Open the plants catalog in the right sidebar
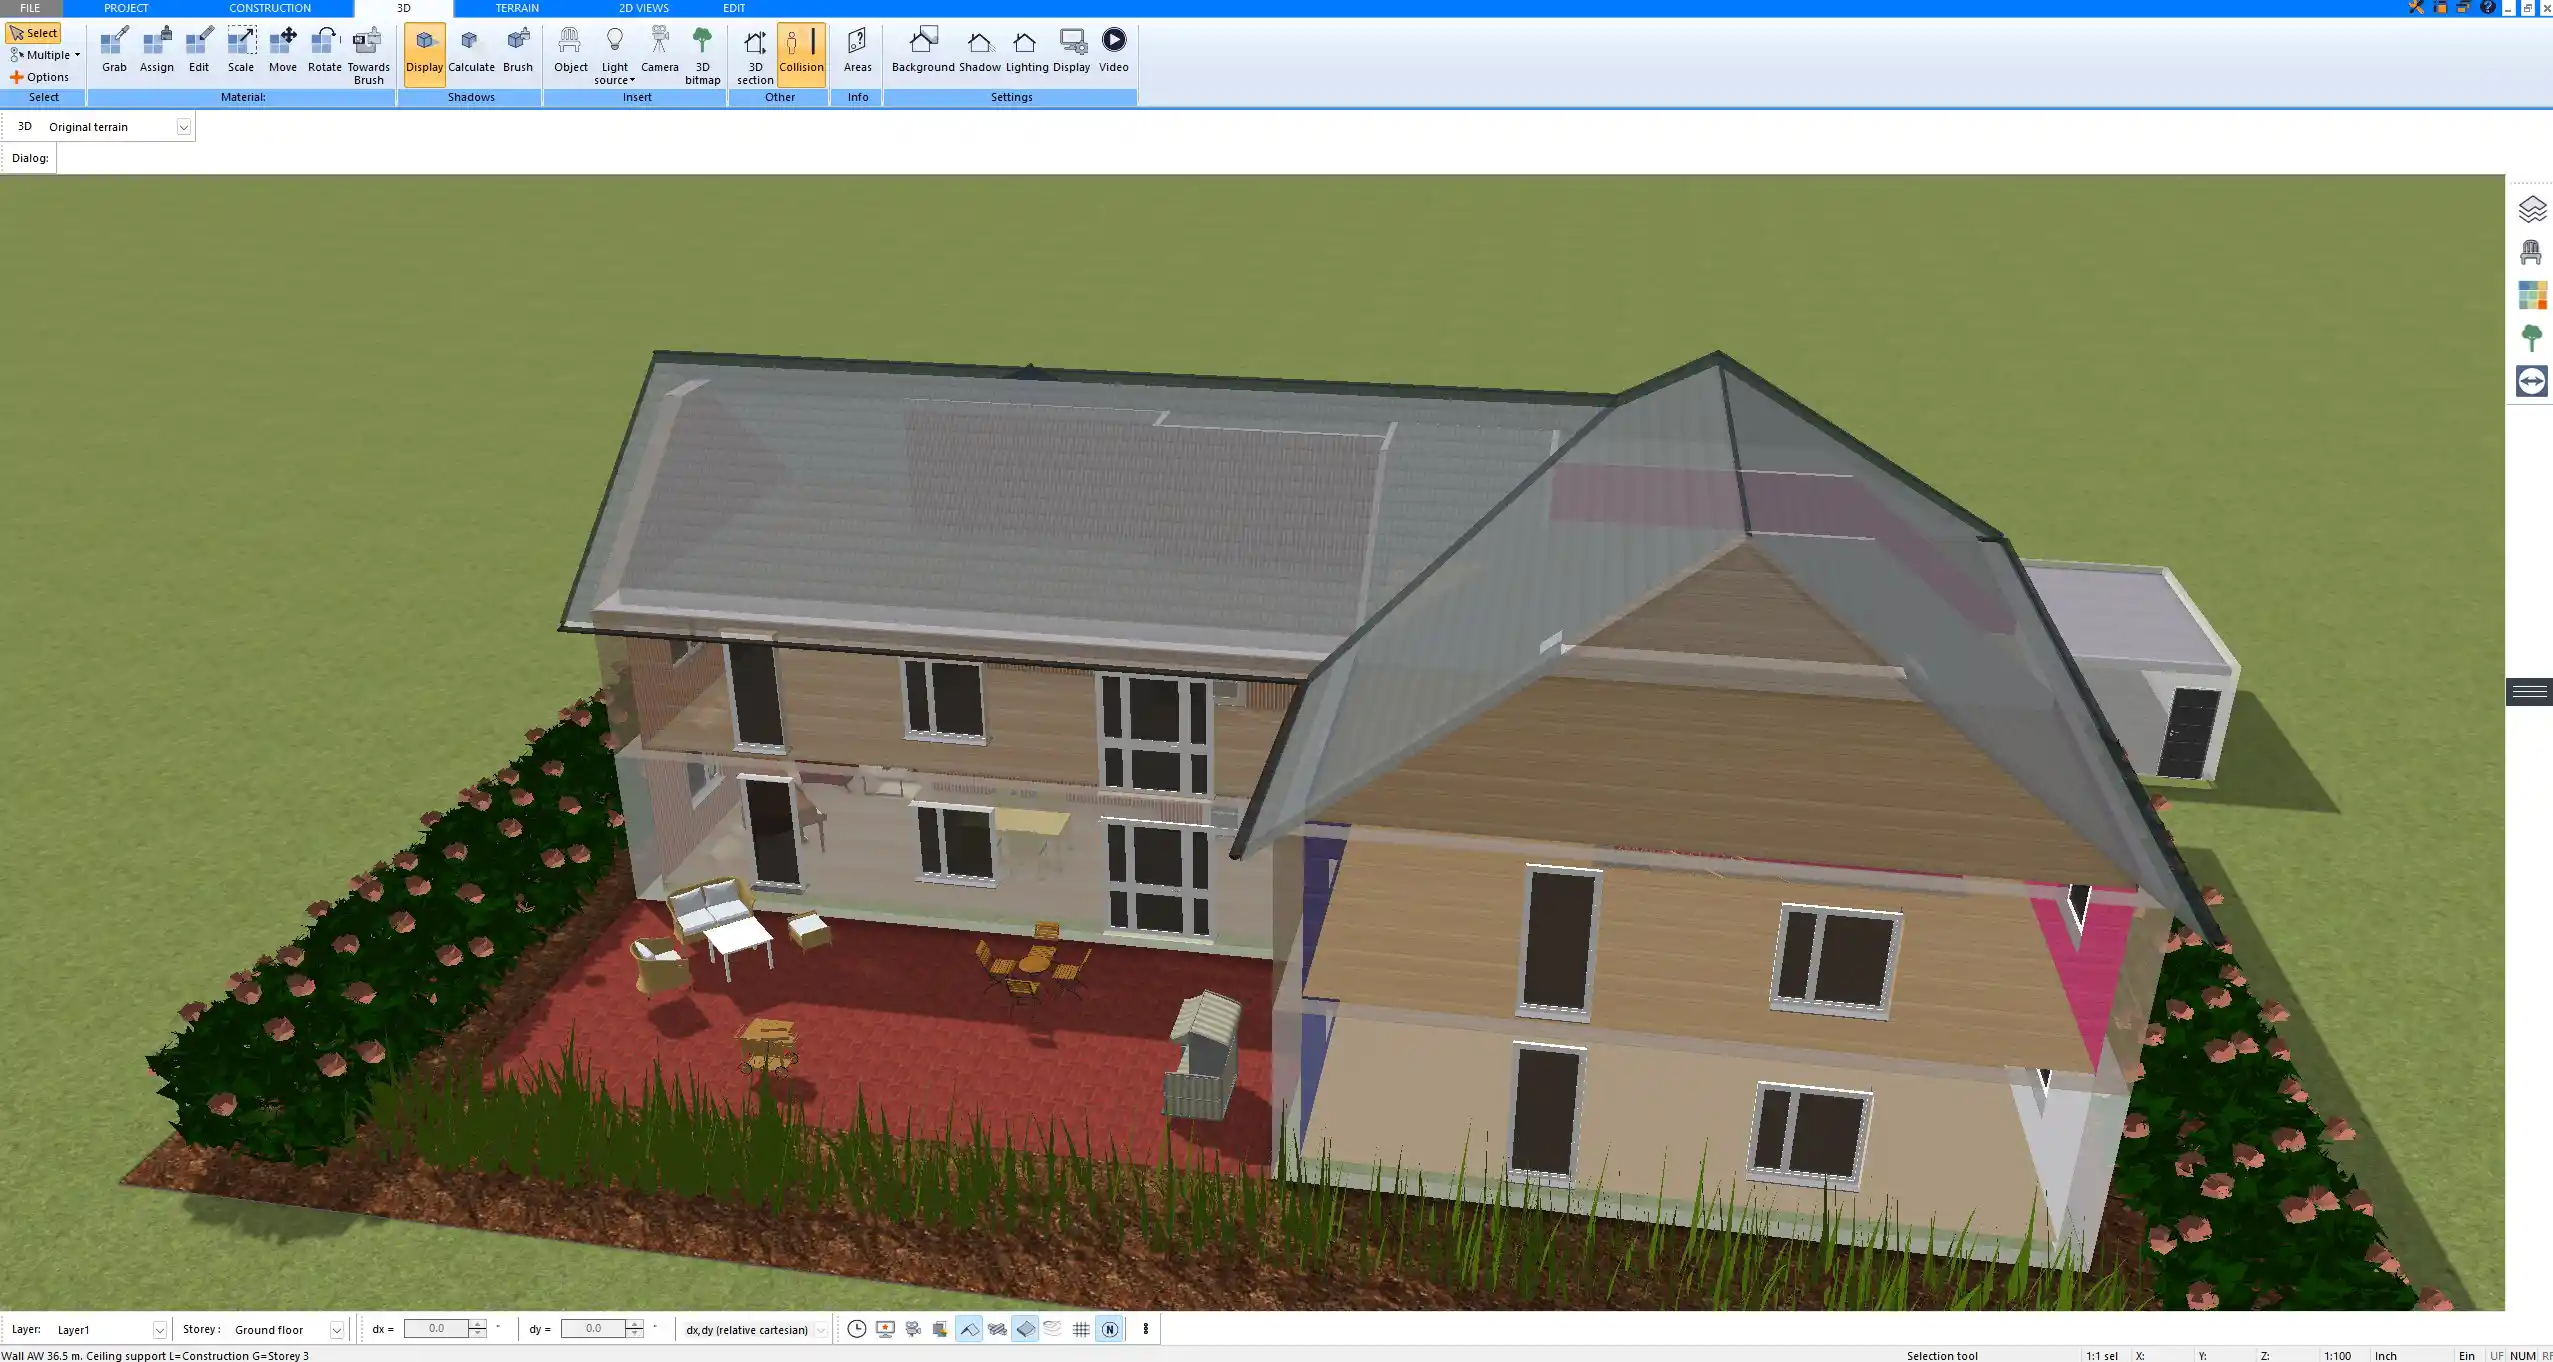Screen dimensions: 2553x1362 (x=2533, y=337)
